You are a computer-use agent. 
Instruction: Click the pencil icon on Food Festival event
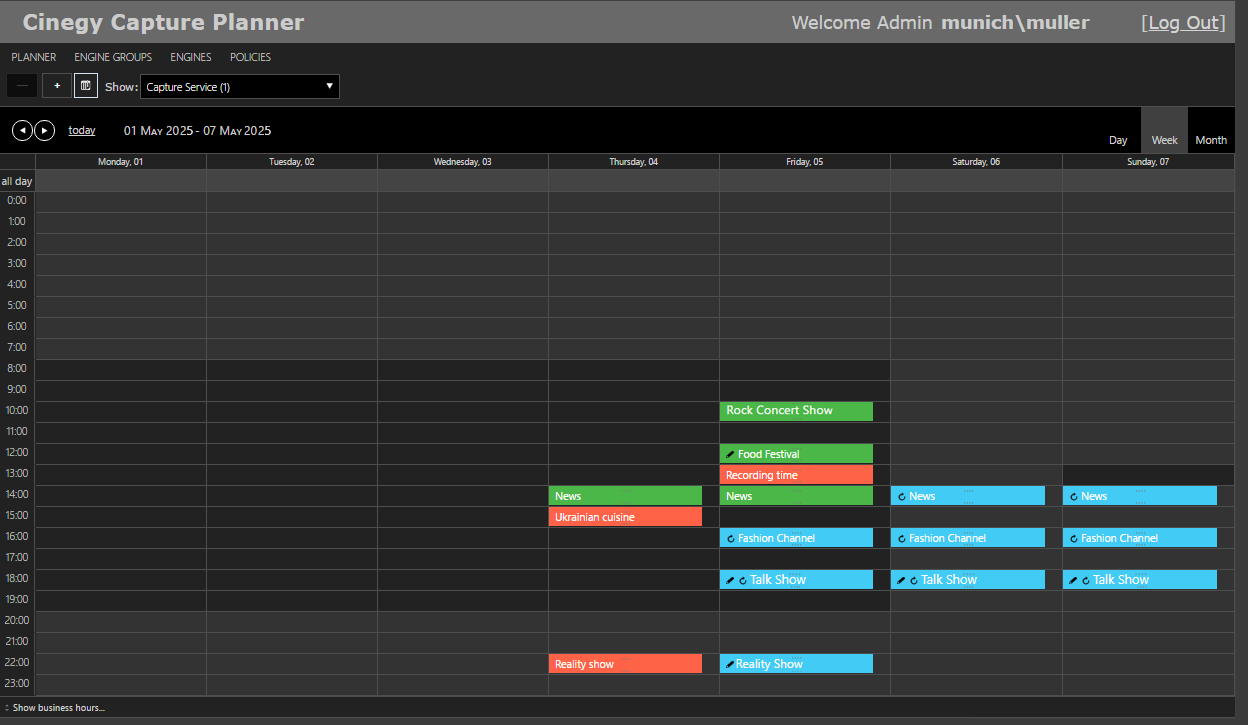point(730,453)
